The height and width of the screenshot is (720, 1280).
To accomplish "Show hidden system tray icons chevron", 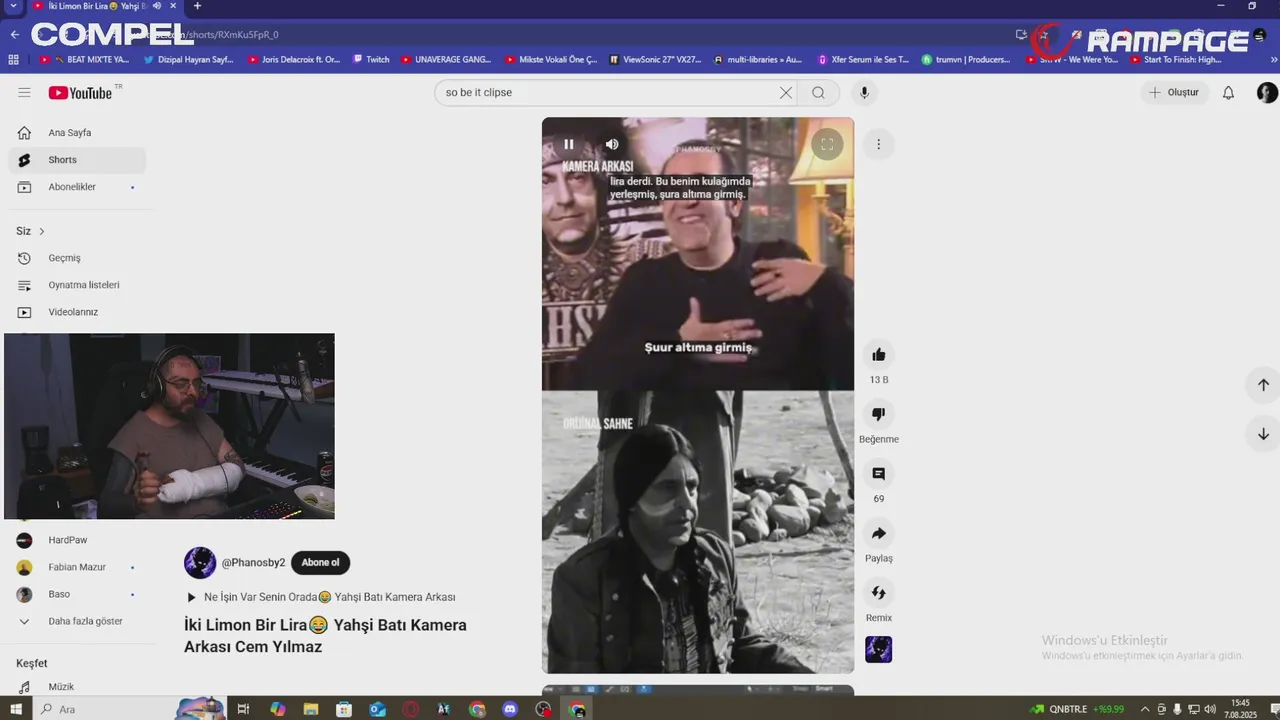I will pos(1145,709).
